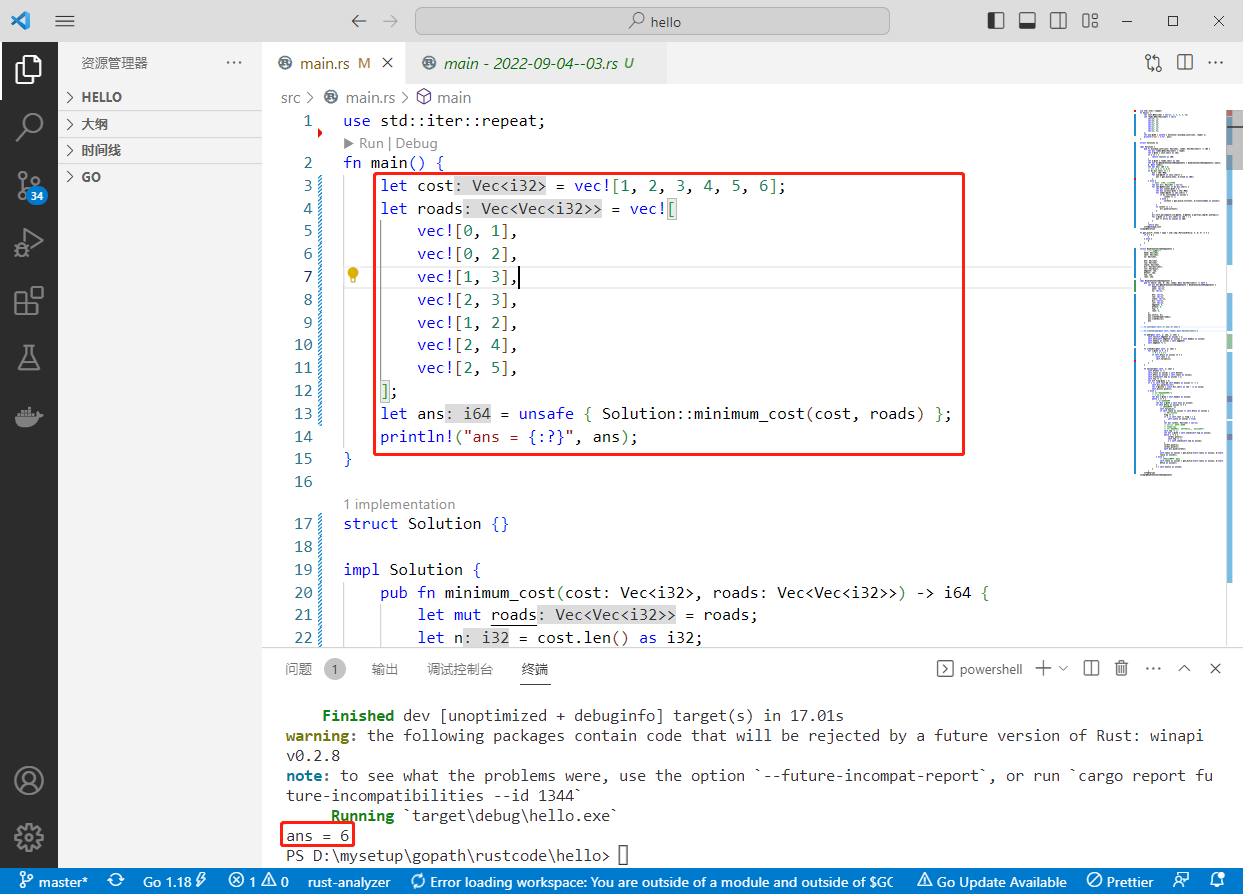This screenshot has width=1243, height=894.
Task: Click the feedback icon in status bar
Action: point(1182,881)
